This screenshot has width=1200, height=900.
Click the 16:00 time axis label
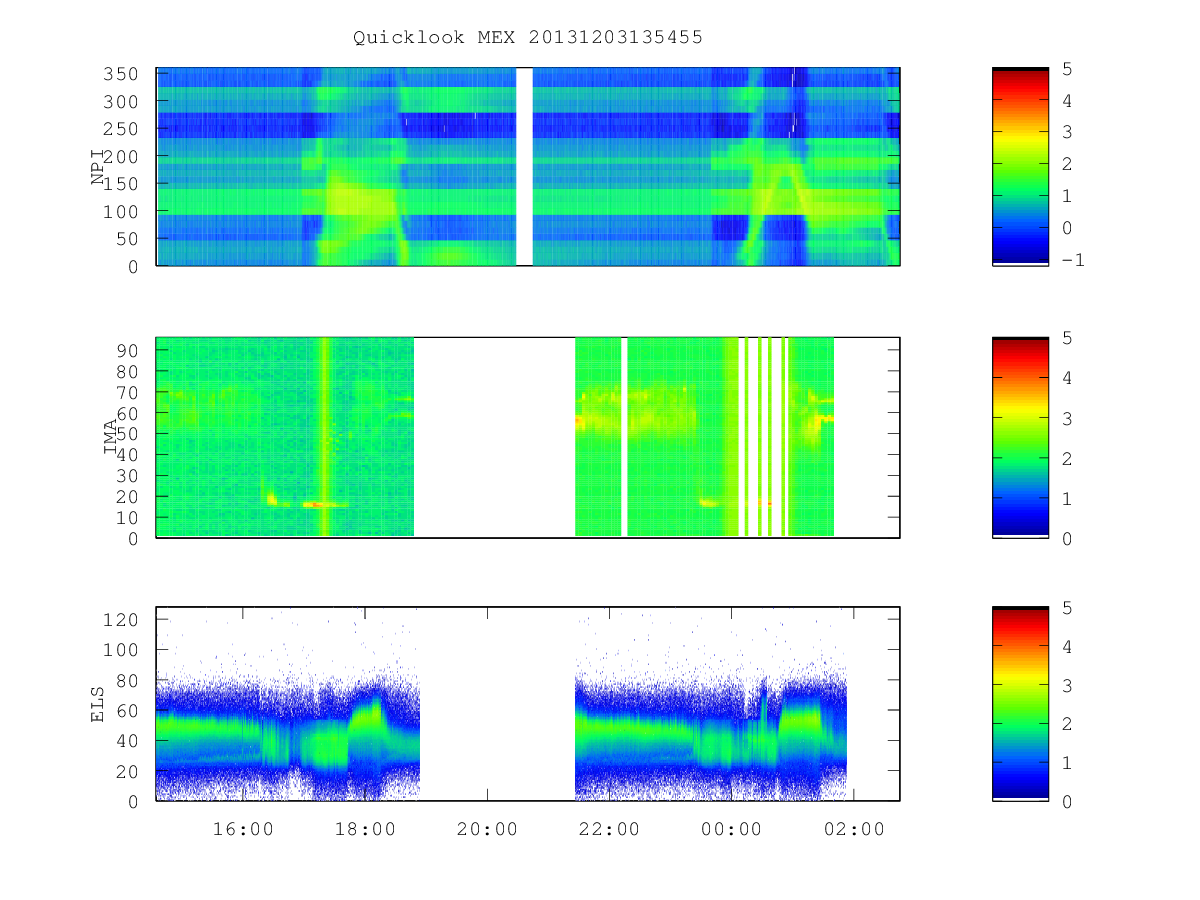pos(244,829)
